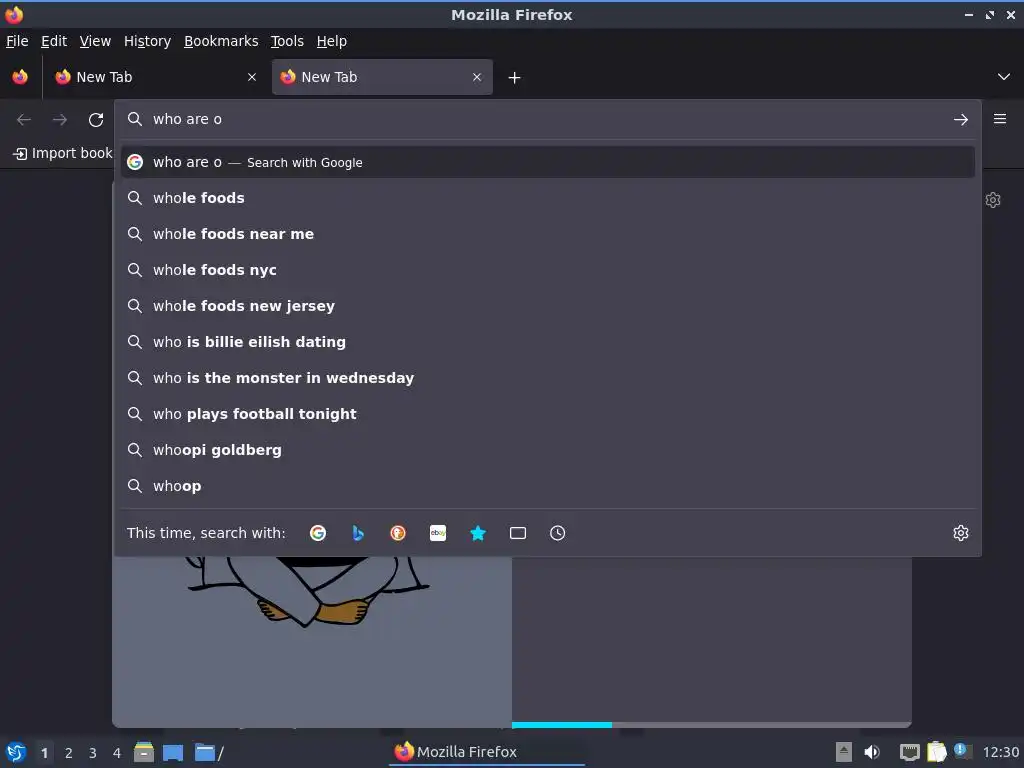
Task: Search with eBay one-off icon
Action: [438, 533]
